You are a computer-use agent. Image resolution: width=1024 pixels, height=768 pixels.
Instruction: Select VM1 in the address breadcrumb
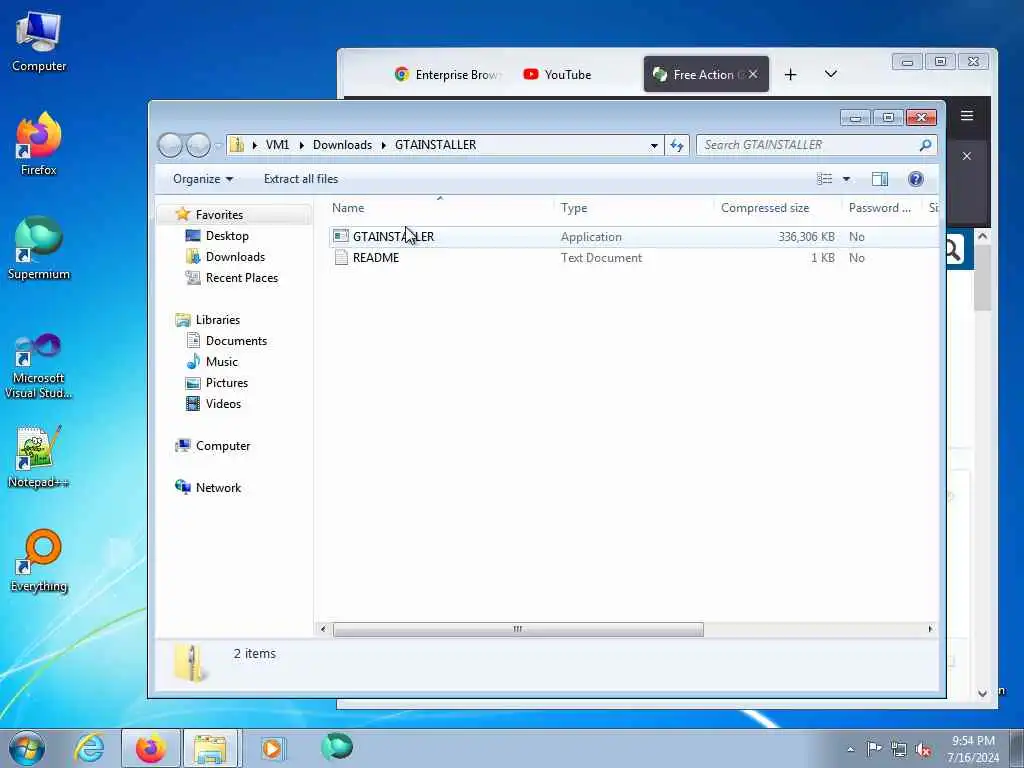[277, 145]
